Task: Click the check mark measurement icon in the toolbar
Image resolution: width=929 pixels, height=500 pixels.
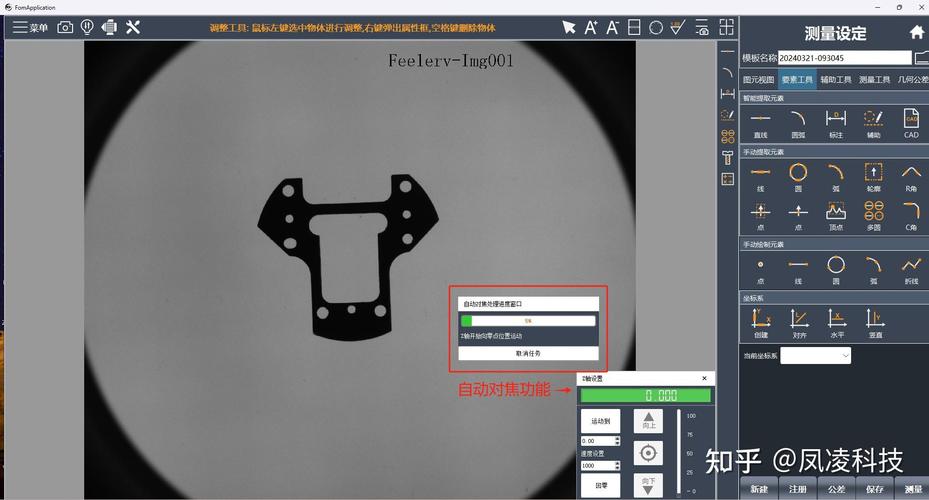Action: (x=678, y=27)
